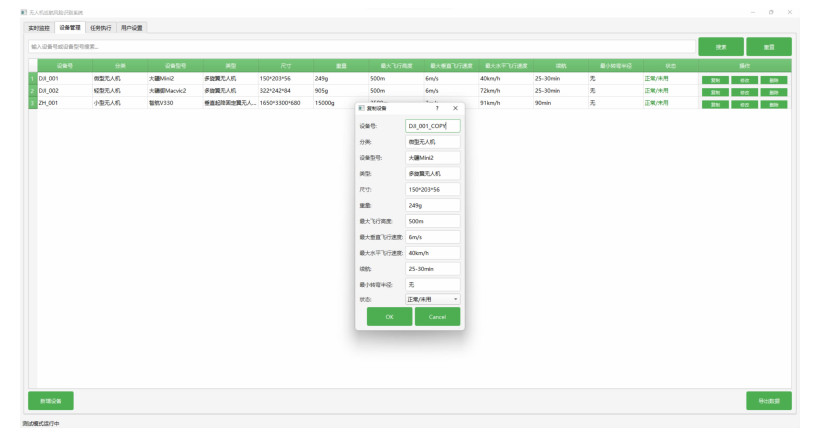Open the 任务执行 tab

[x=101, y=28]
